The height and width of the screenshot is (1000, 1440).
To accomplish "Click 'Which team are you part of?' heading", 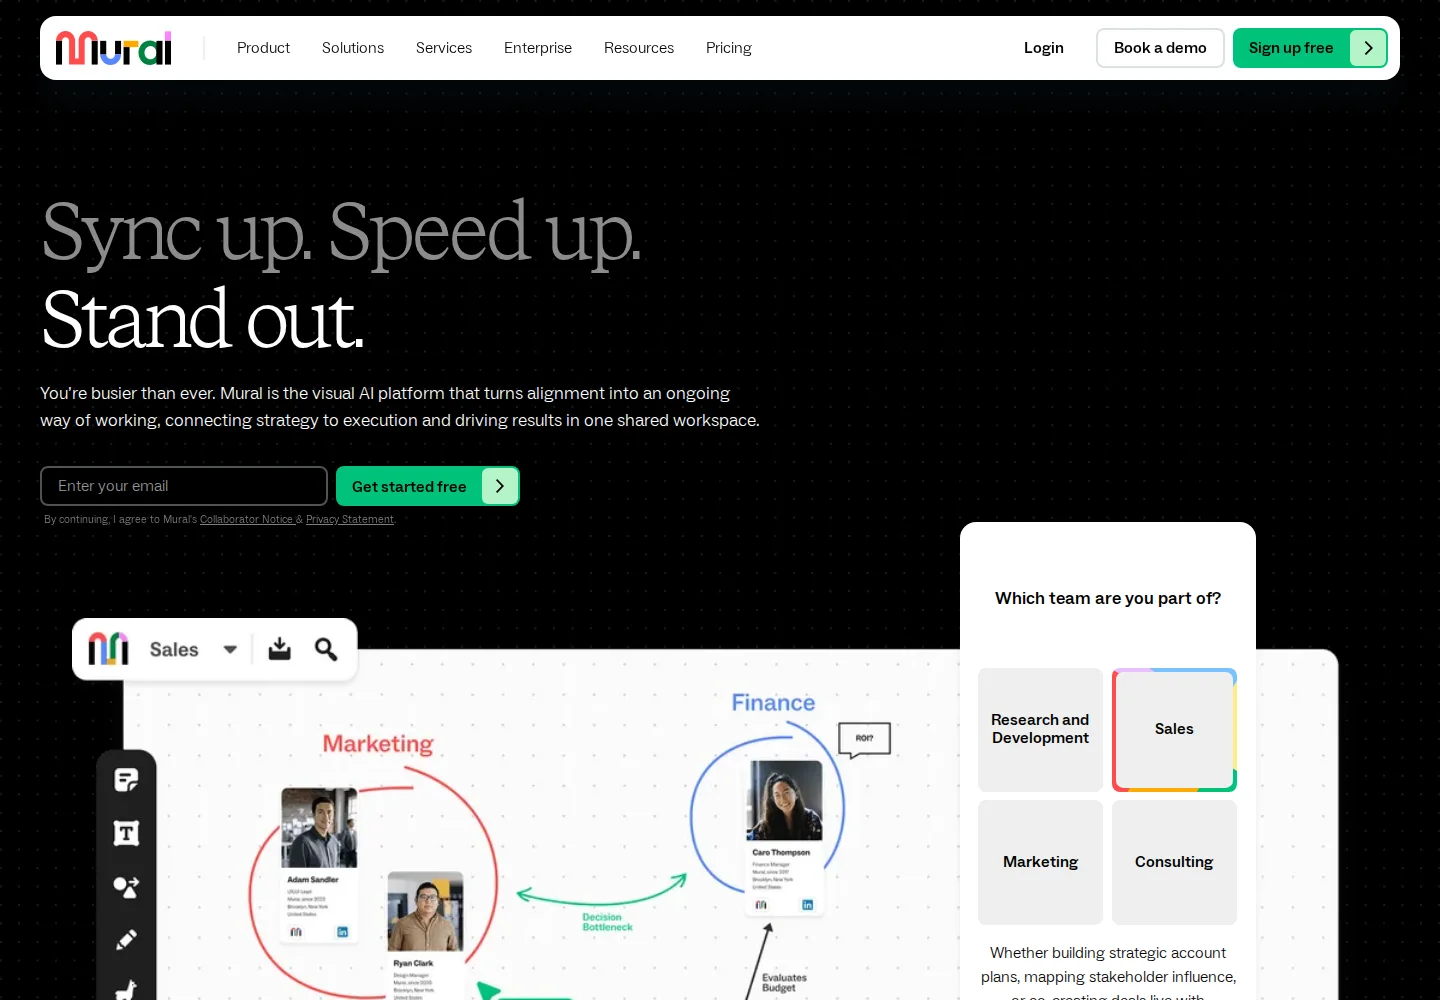I will 1108,598.
